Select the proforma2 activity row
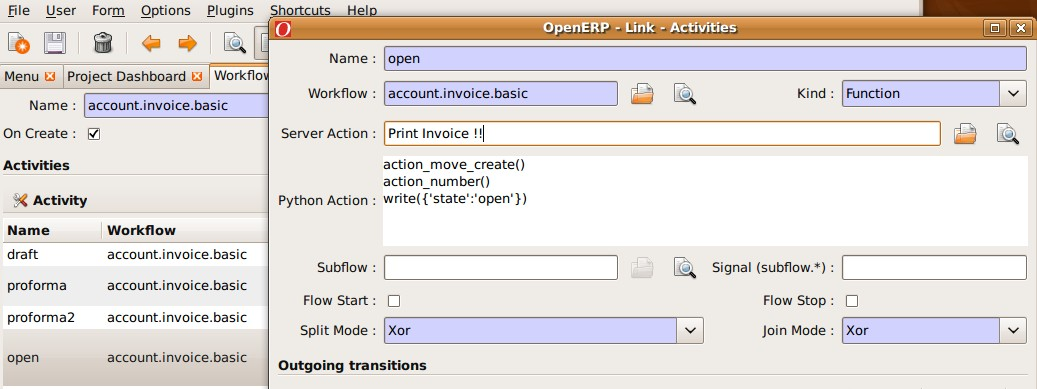1037x389 pixels. click(135, 318)
